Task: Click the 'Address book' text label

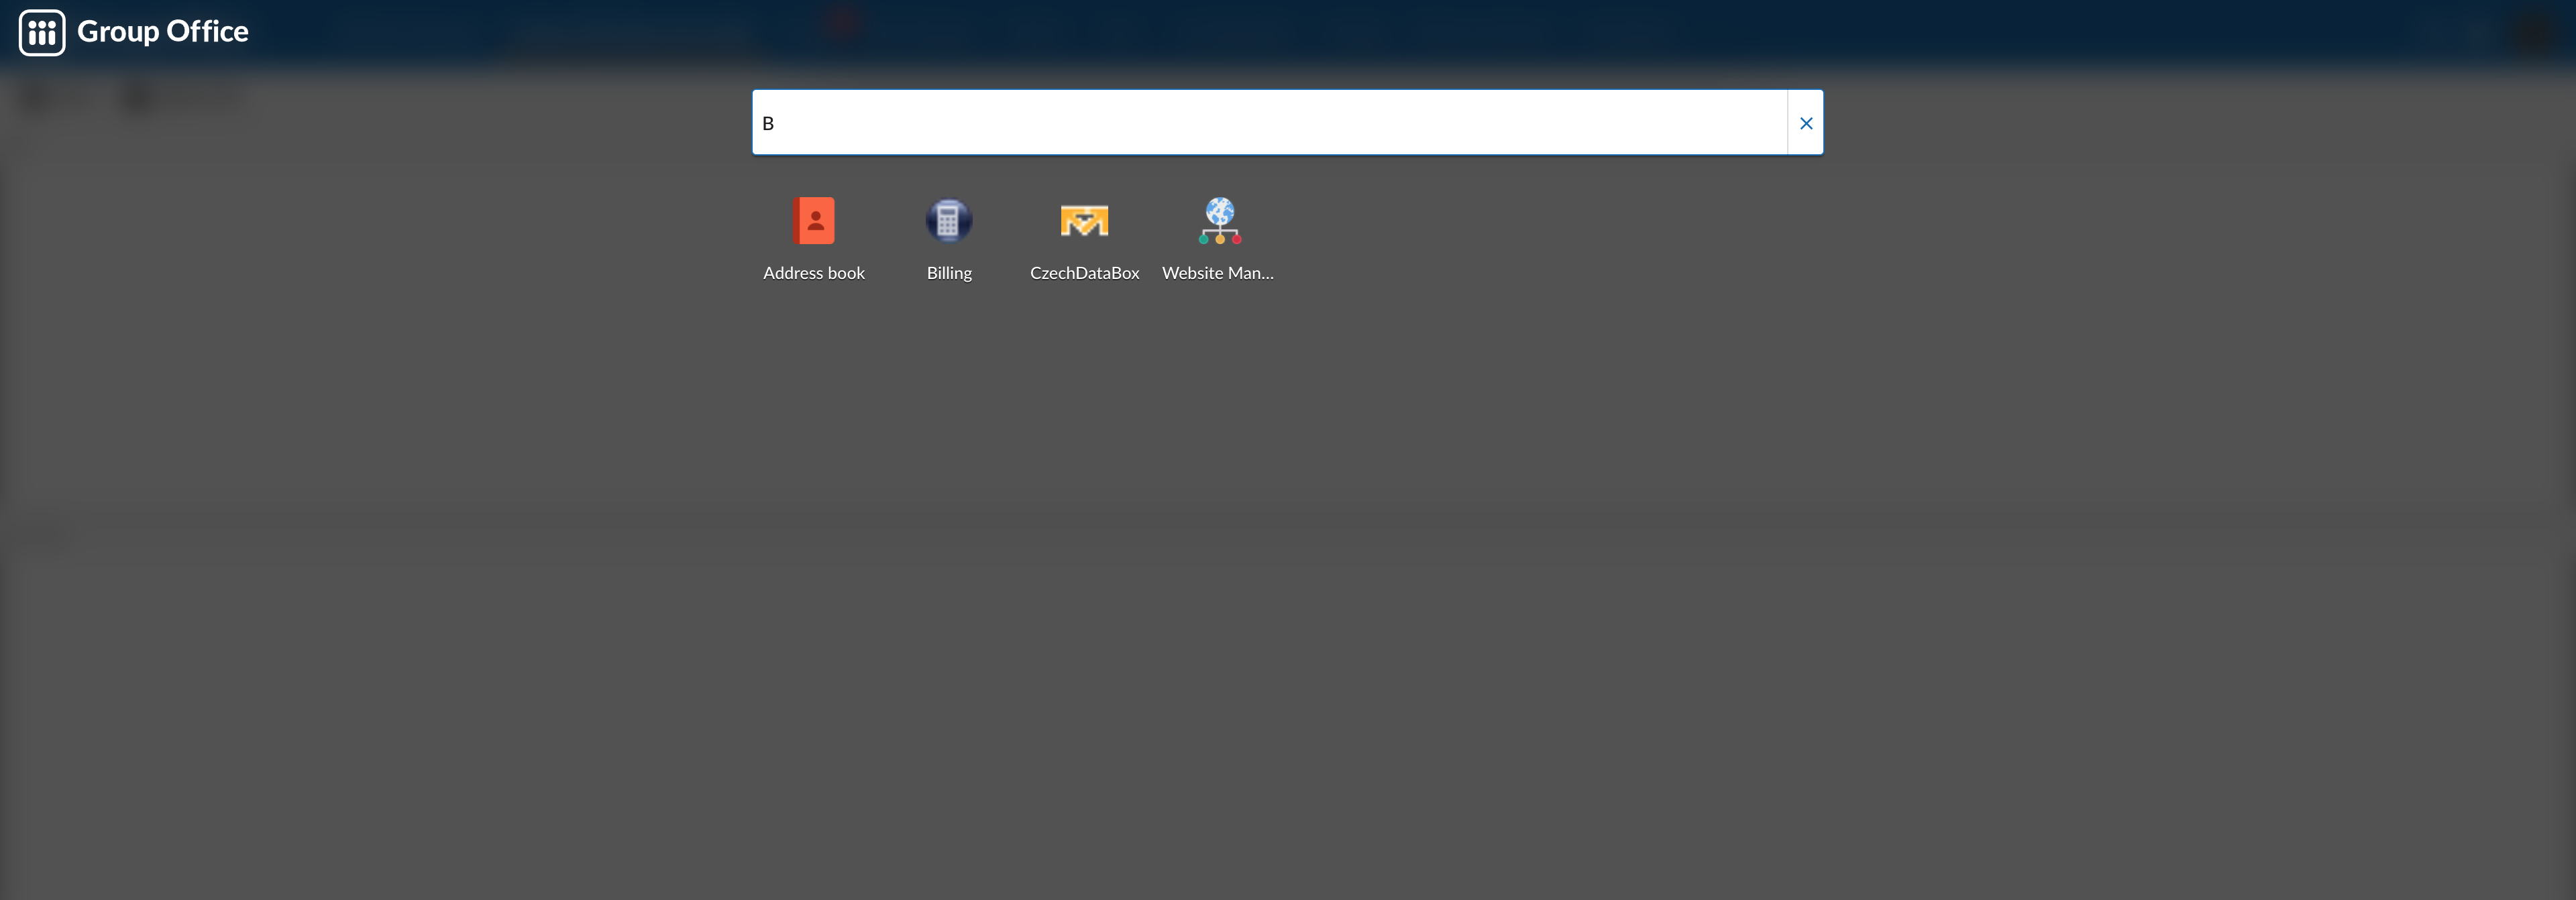Action: click(814, 273)
